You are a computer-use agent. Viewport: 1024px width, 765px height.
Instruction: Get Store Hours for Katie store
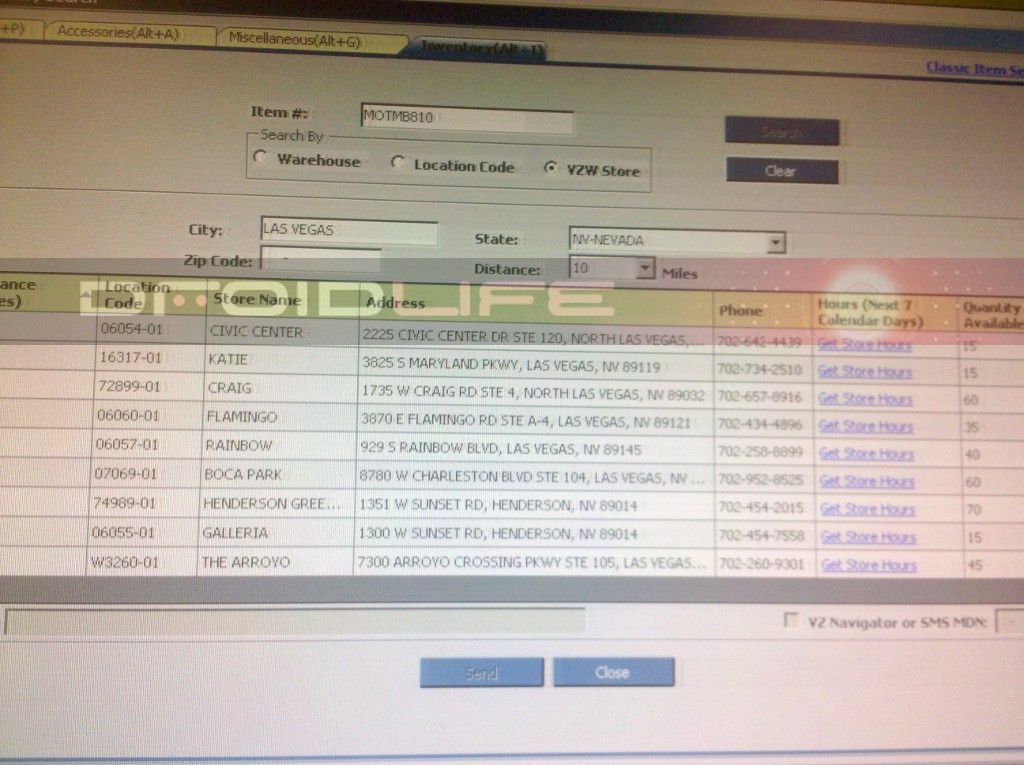click(865, 371)
